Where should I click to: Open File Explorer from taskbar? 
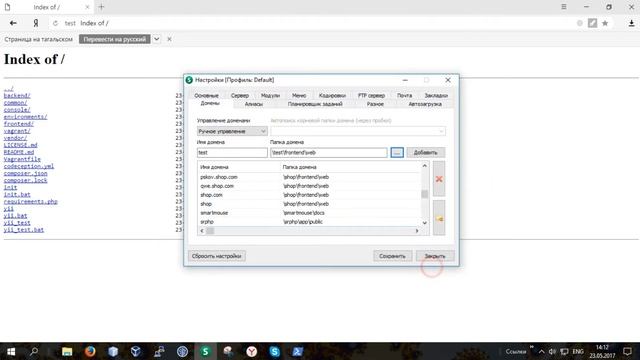pyautogui.click(x=67, y=351)
